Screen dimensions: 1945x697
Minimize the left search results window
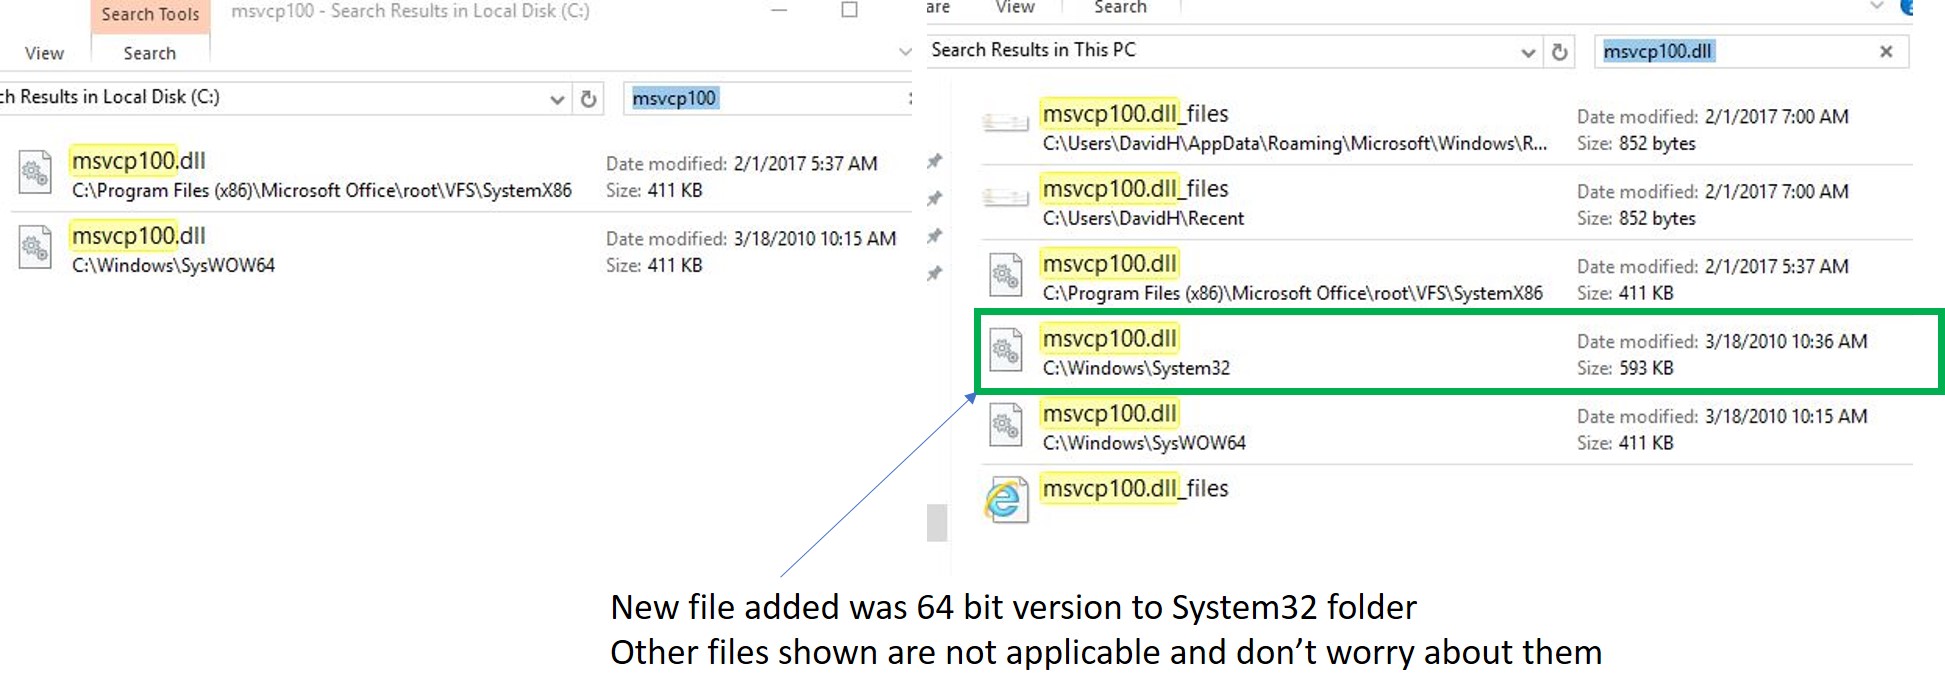[780, 10]
